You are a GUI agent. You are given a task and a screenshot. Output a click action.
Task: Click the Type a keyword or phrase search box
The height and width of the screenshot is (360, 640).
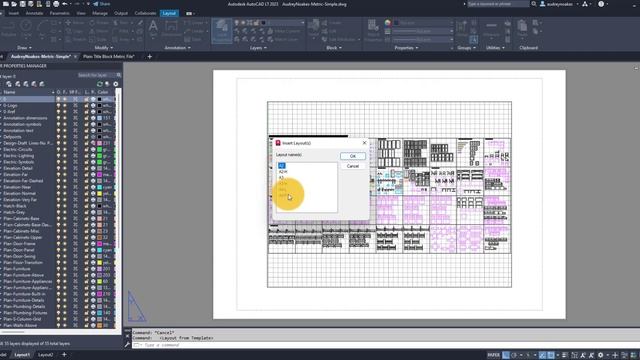coord(498,4)
